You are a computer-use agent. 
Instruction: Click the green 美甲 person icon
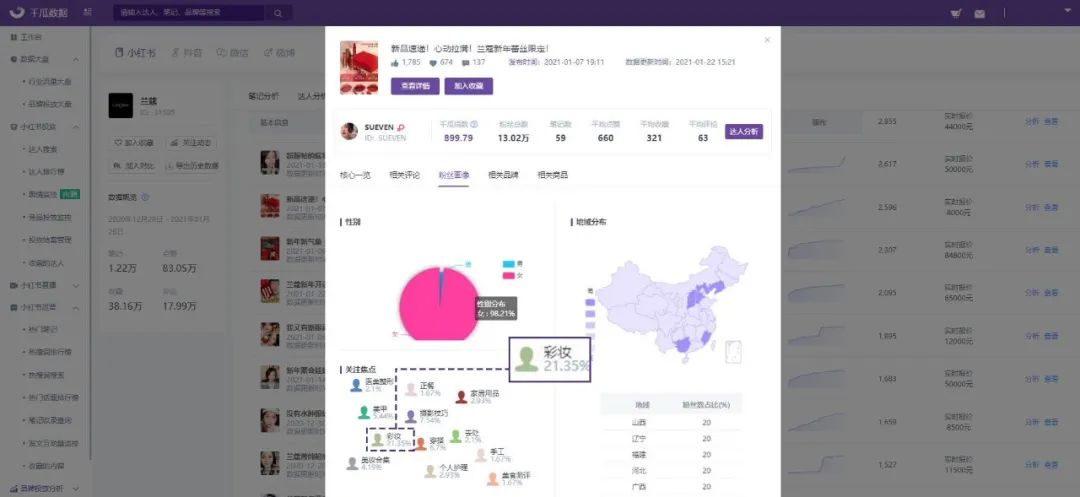coord(364,412)
